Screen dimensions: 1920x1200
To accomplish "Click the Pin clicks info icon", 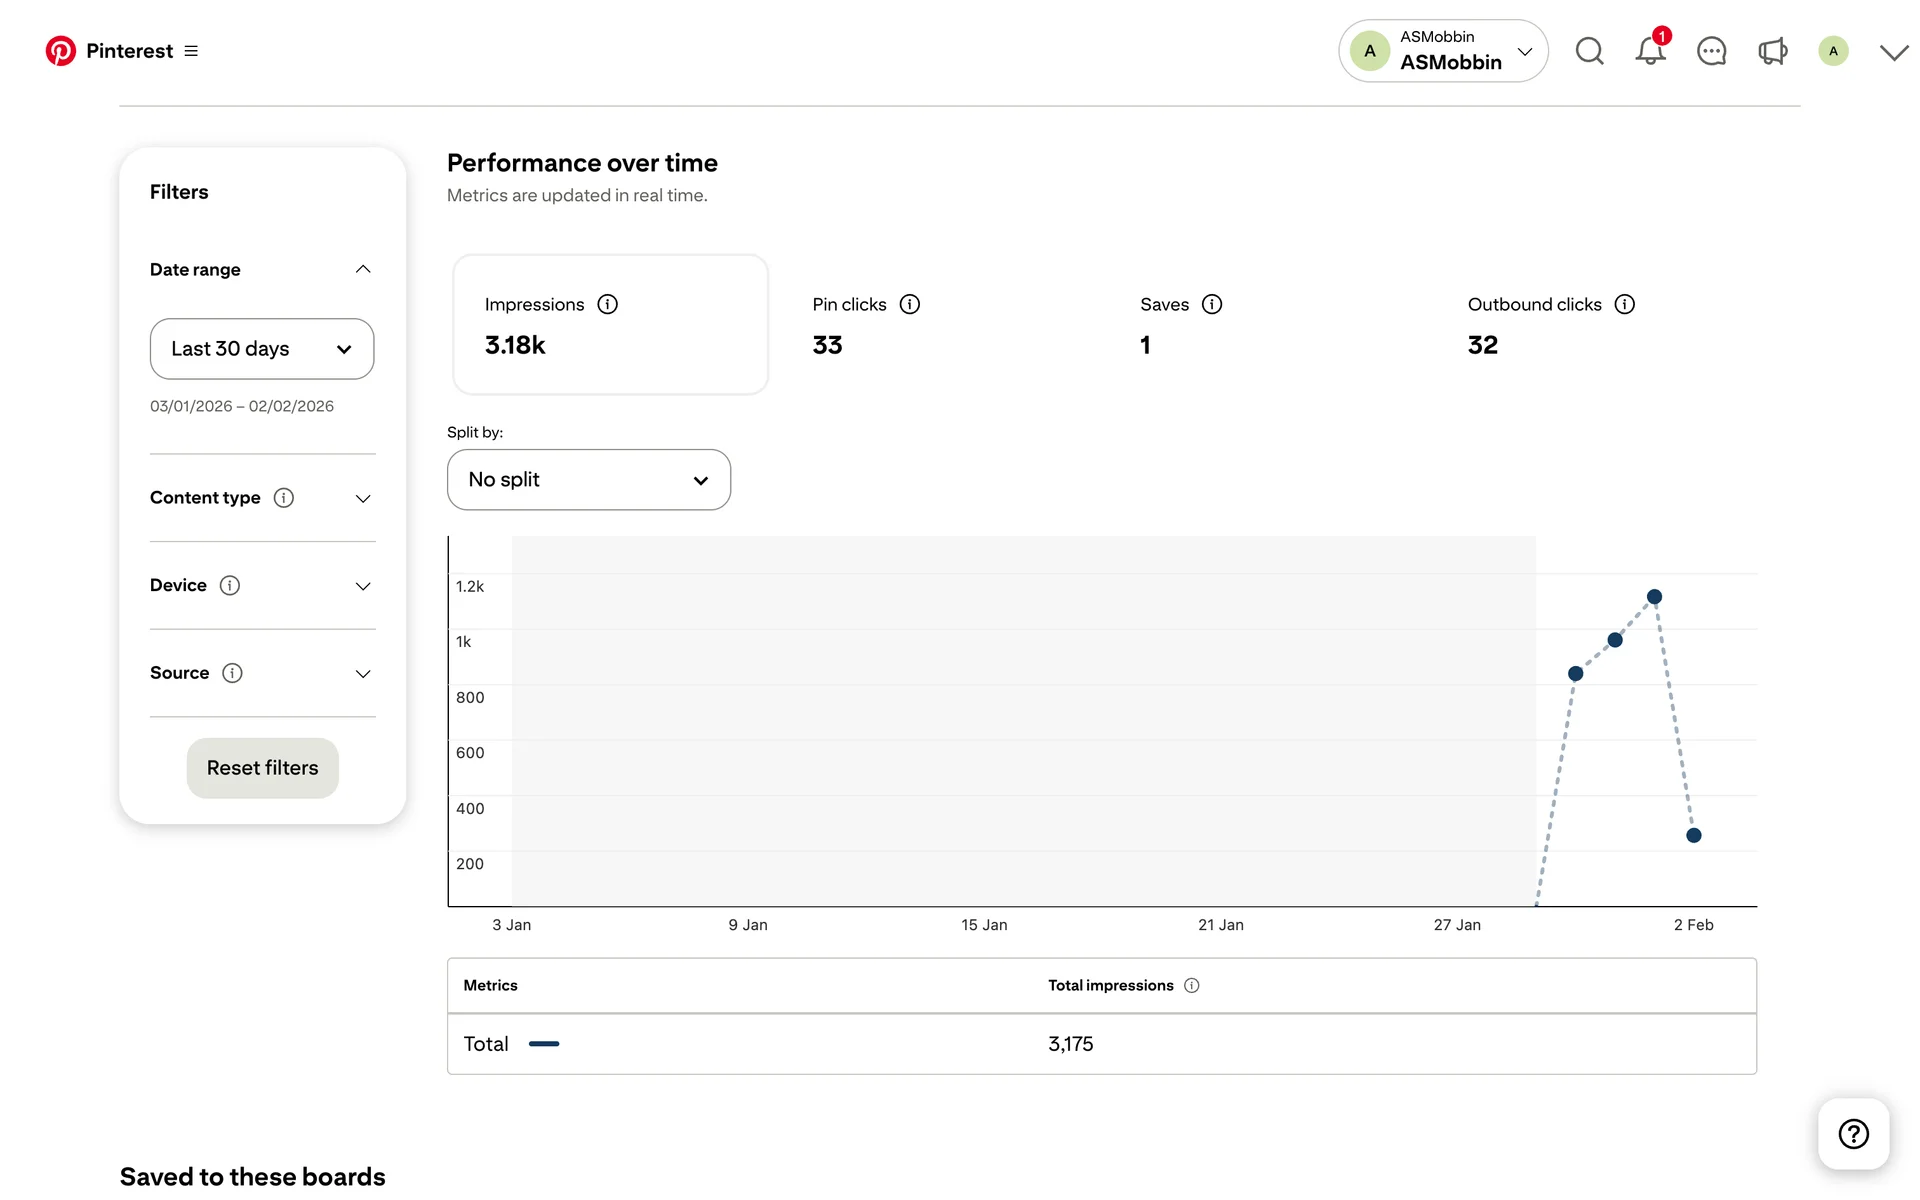I will click(909, 304).
